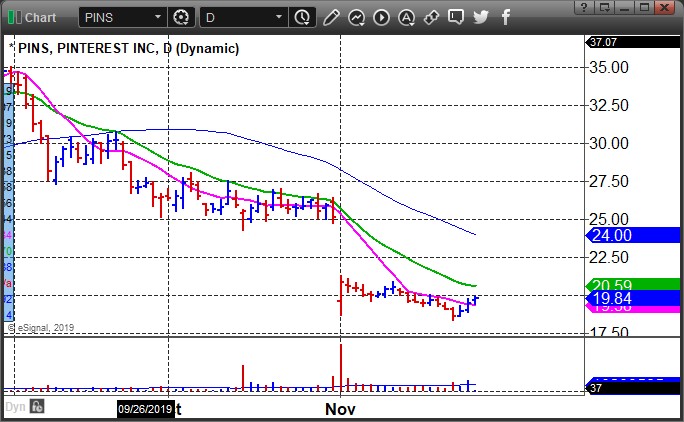Click the window pop-out button
684x422 pixels.
click(605, 7)
